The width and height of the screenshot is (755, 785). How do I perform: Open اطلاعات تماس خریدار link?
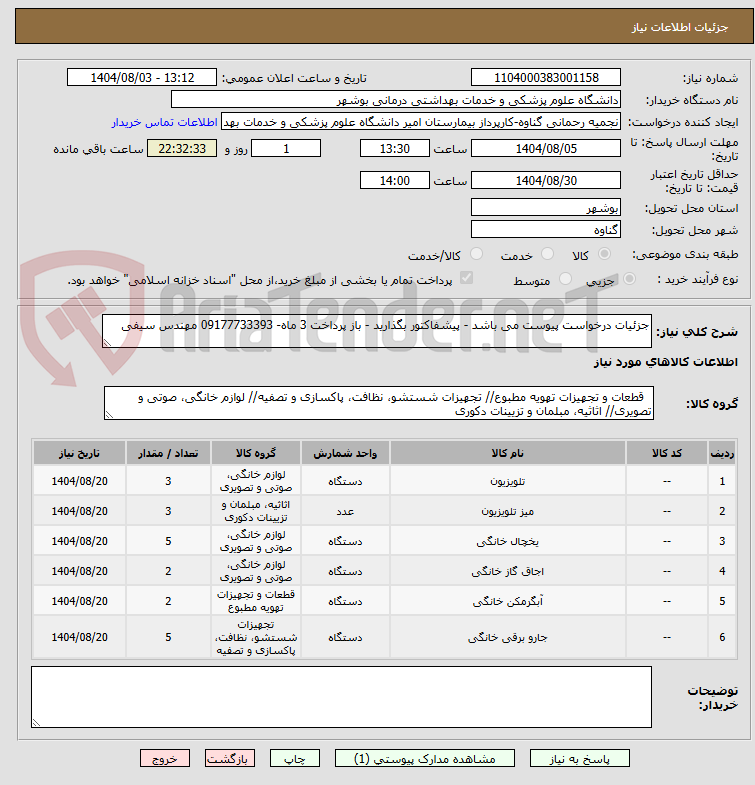(x=164, y=123)
